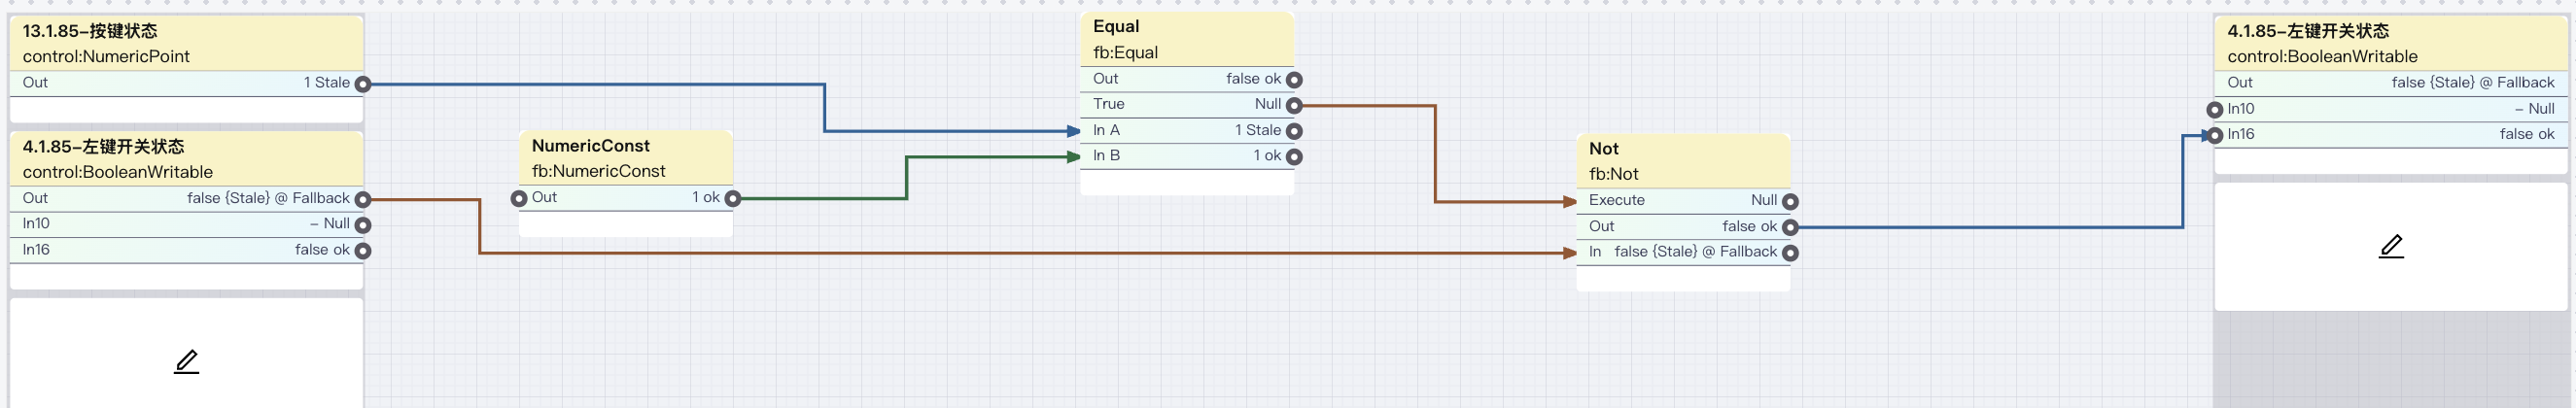Screen dimensions: 2576x408
Task: Click the In B pin of the Equal block
Action: click(1294, 157)
